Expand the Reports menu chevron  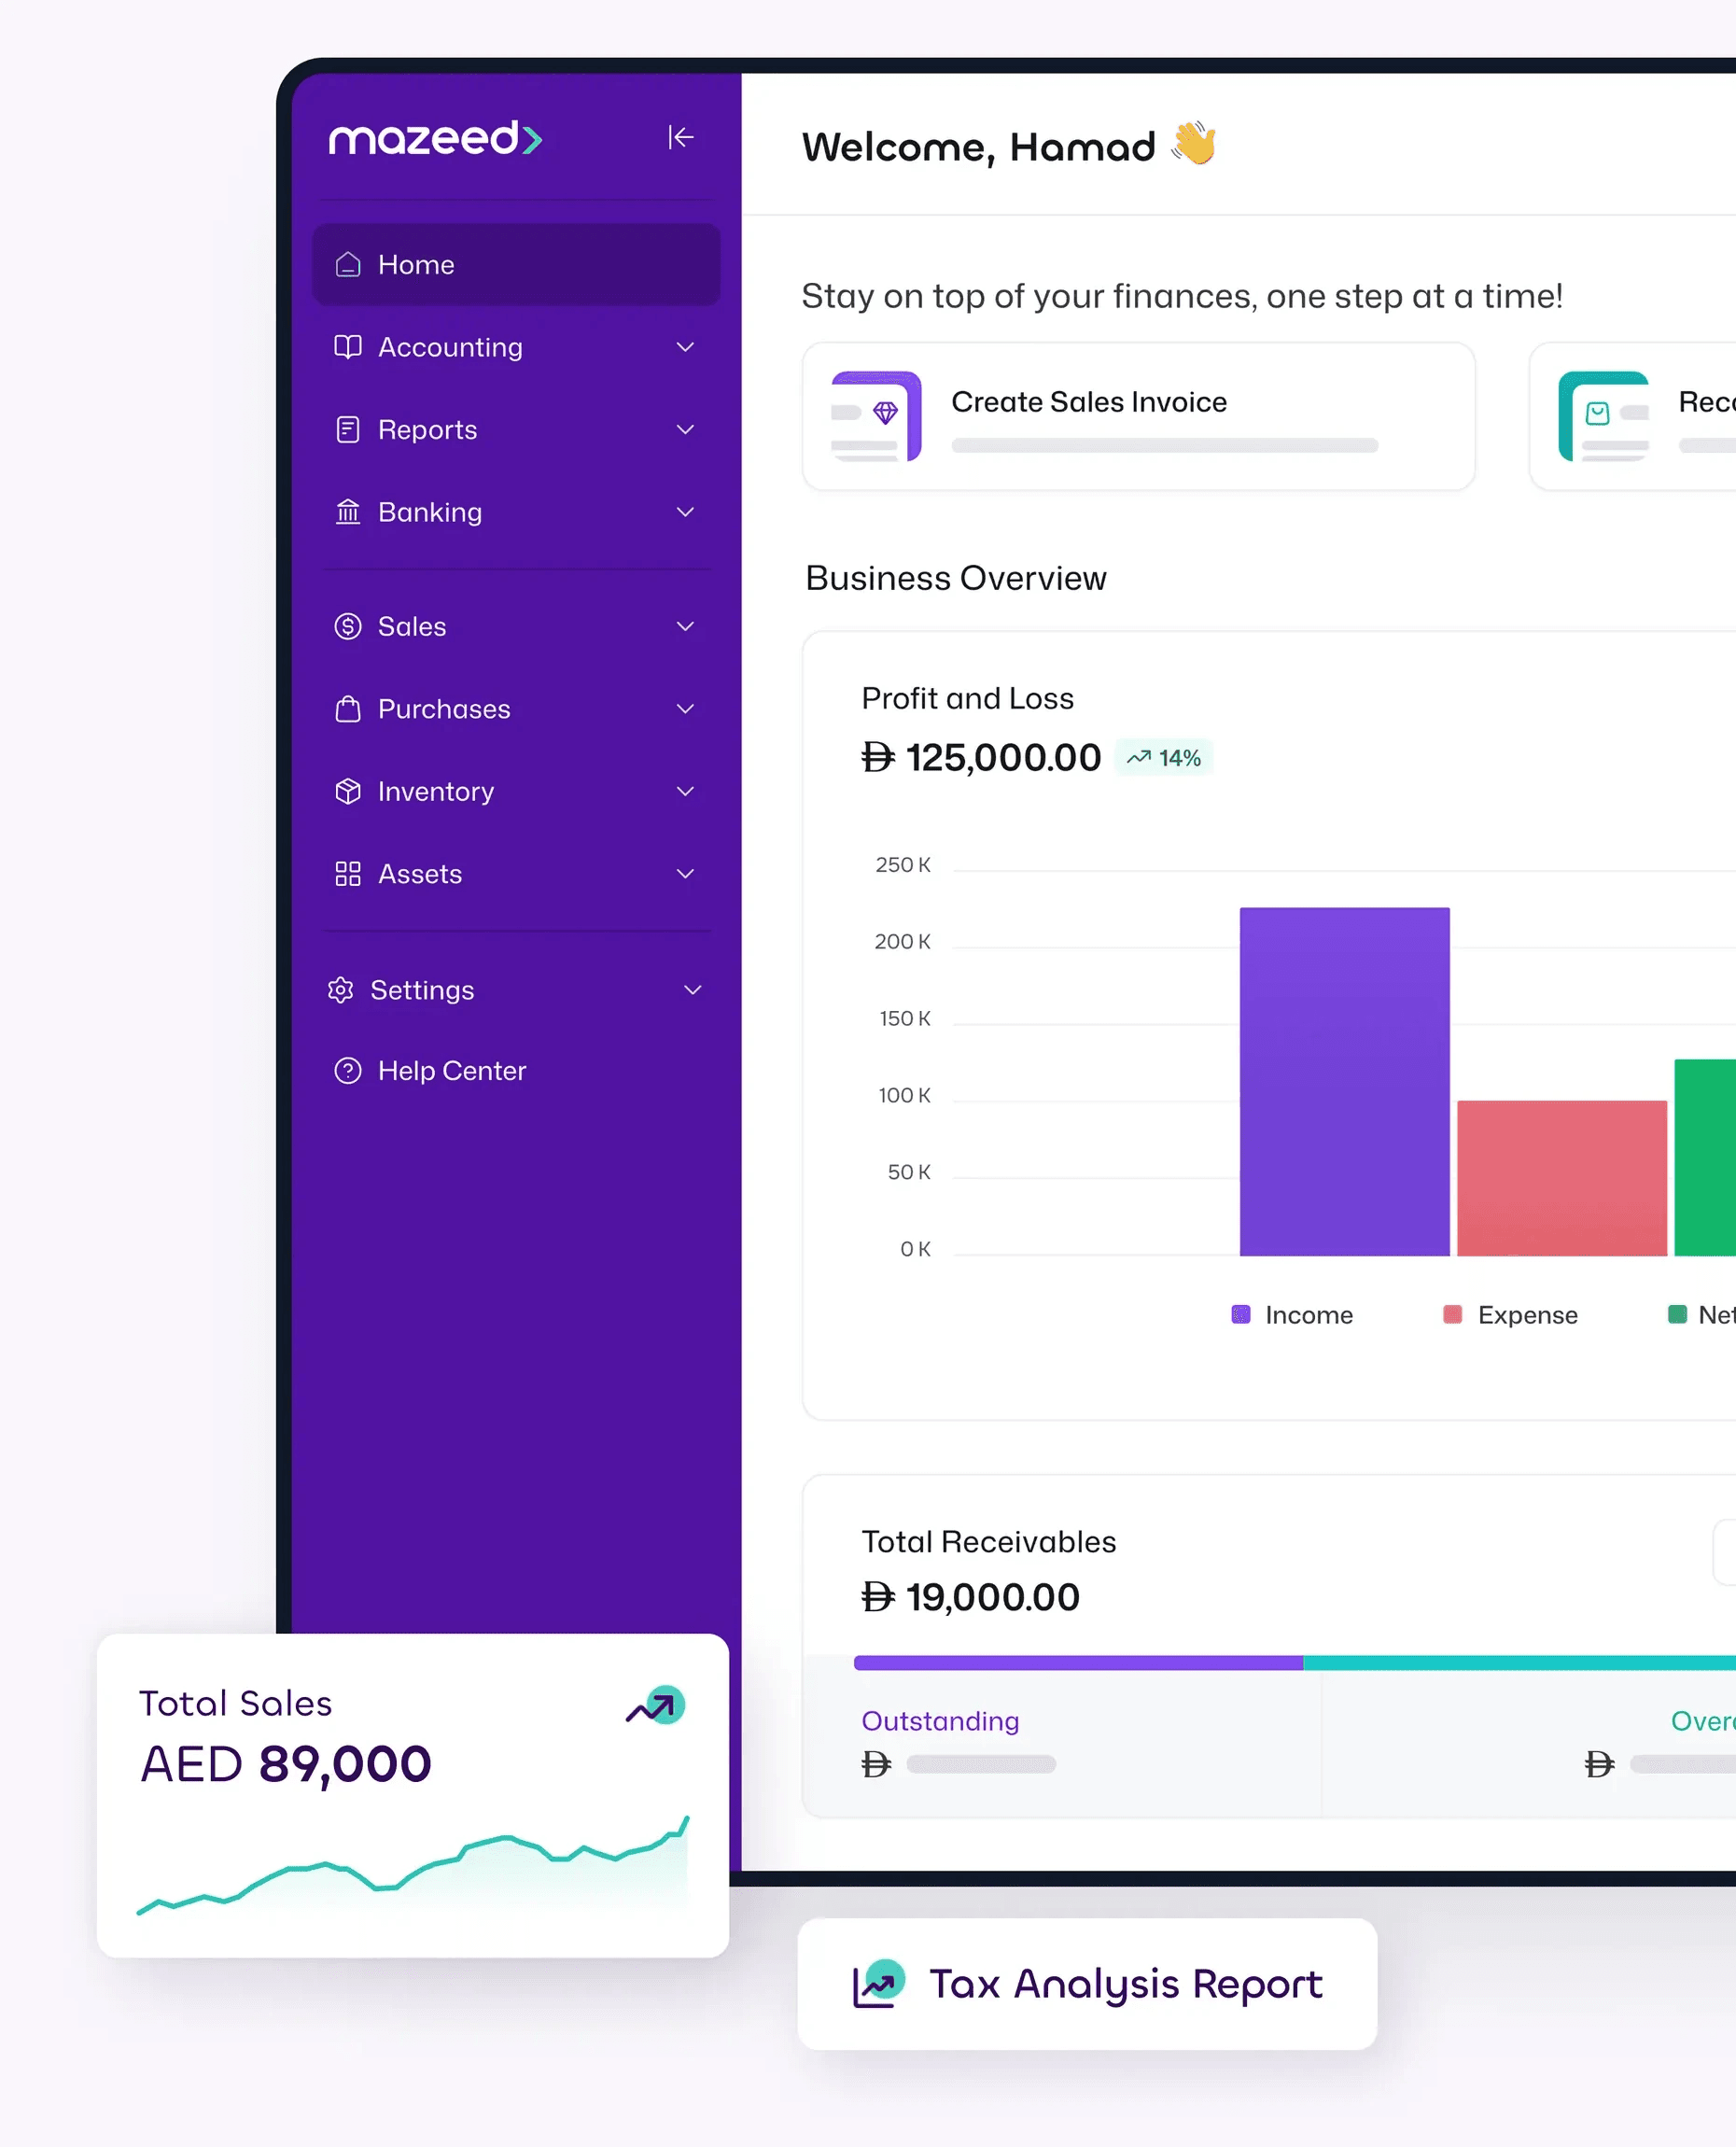click(x=685, y=430)
